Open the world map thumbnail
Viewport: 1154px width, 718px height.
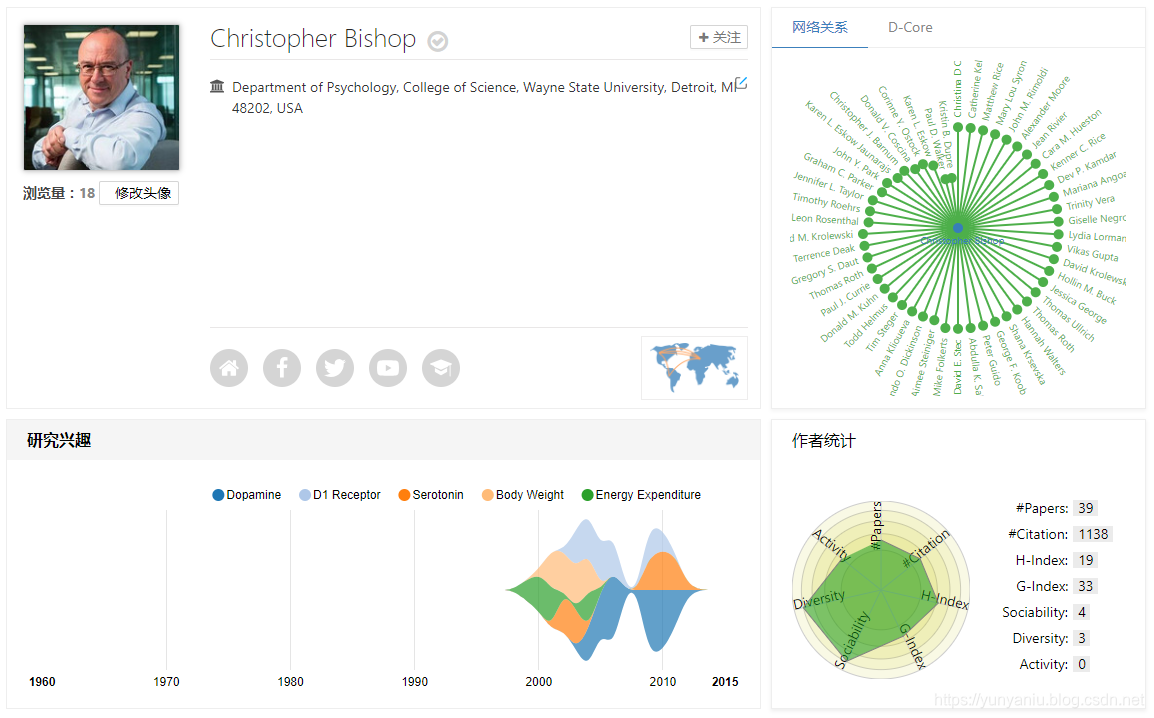(x=694, y=368)
